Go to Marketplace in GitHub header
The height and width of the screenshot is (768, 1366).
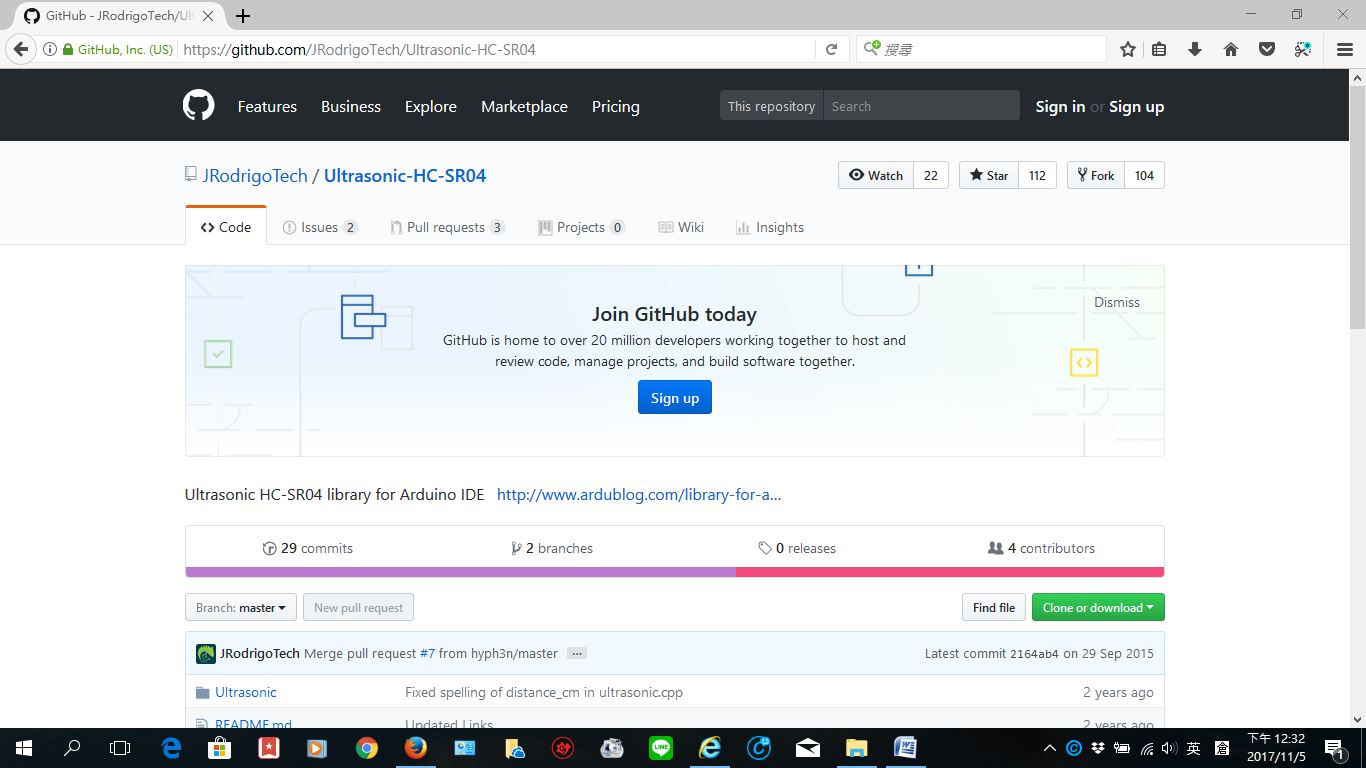[524, 106]
